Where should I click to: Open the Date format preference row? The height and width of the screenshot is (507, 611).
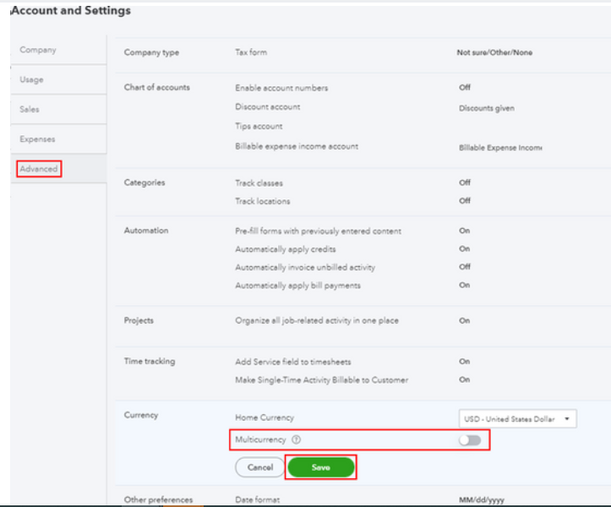coord(259,499)
